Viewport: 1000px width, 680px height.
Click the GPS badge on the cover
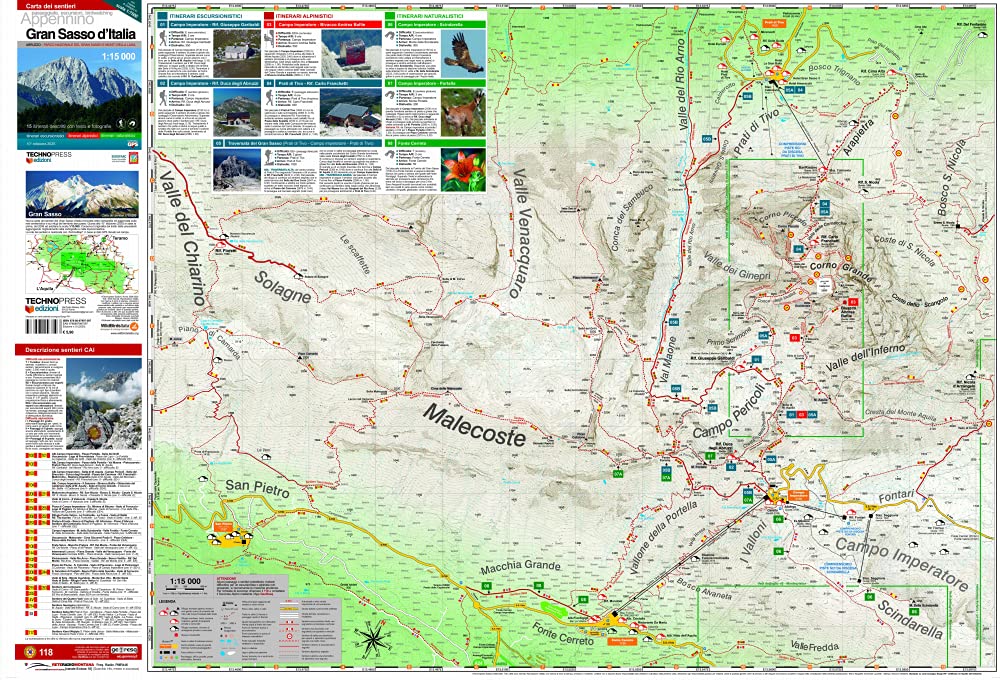(x=133, y=144)
